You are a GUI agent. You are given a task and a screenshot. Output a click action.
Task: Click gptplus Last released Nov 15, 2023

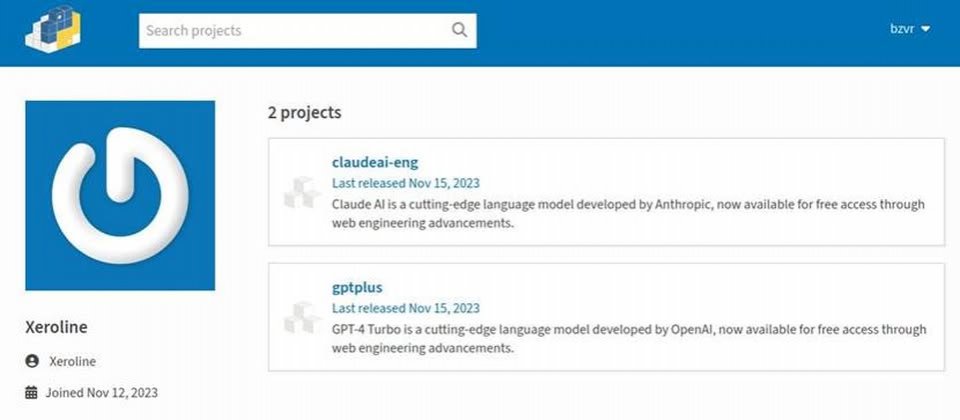[x=406, y=308]
